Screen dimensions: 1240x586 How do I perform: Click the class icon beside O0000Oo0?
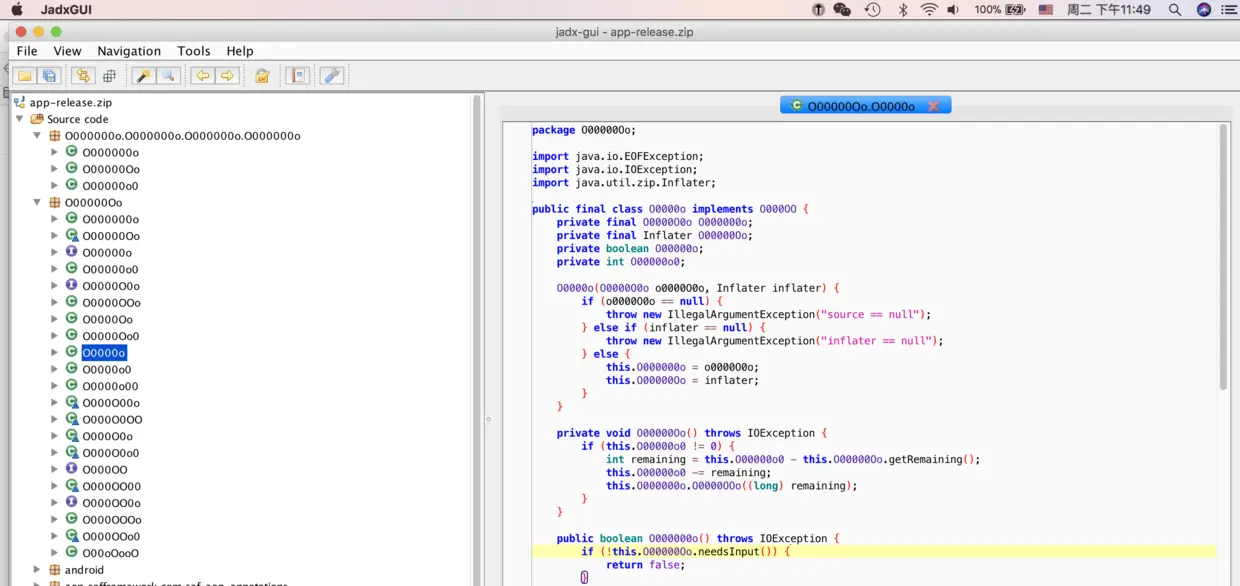click(x=72, y=335)
